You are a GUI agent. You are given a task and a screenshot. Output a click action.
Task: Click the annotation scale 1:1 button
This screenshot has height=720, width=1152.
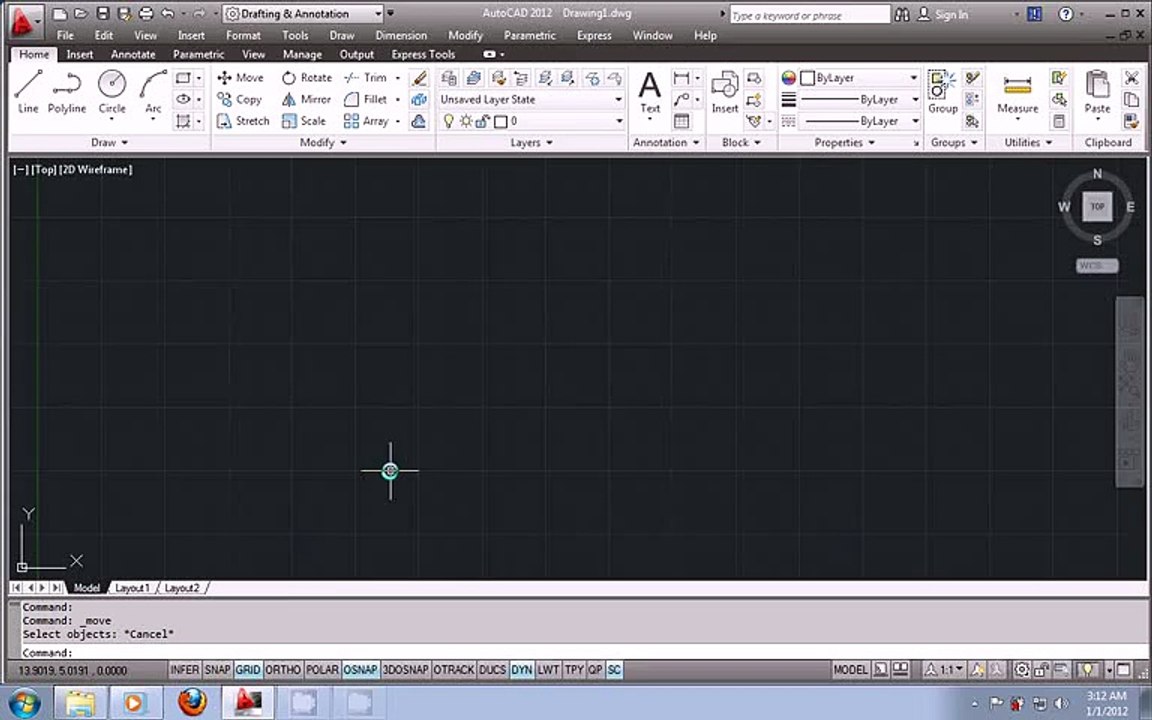click(x=944, y=669)
